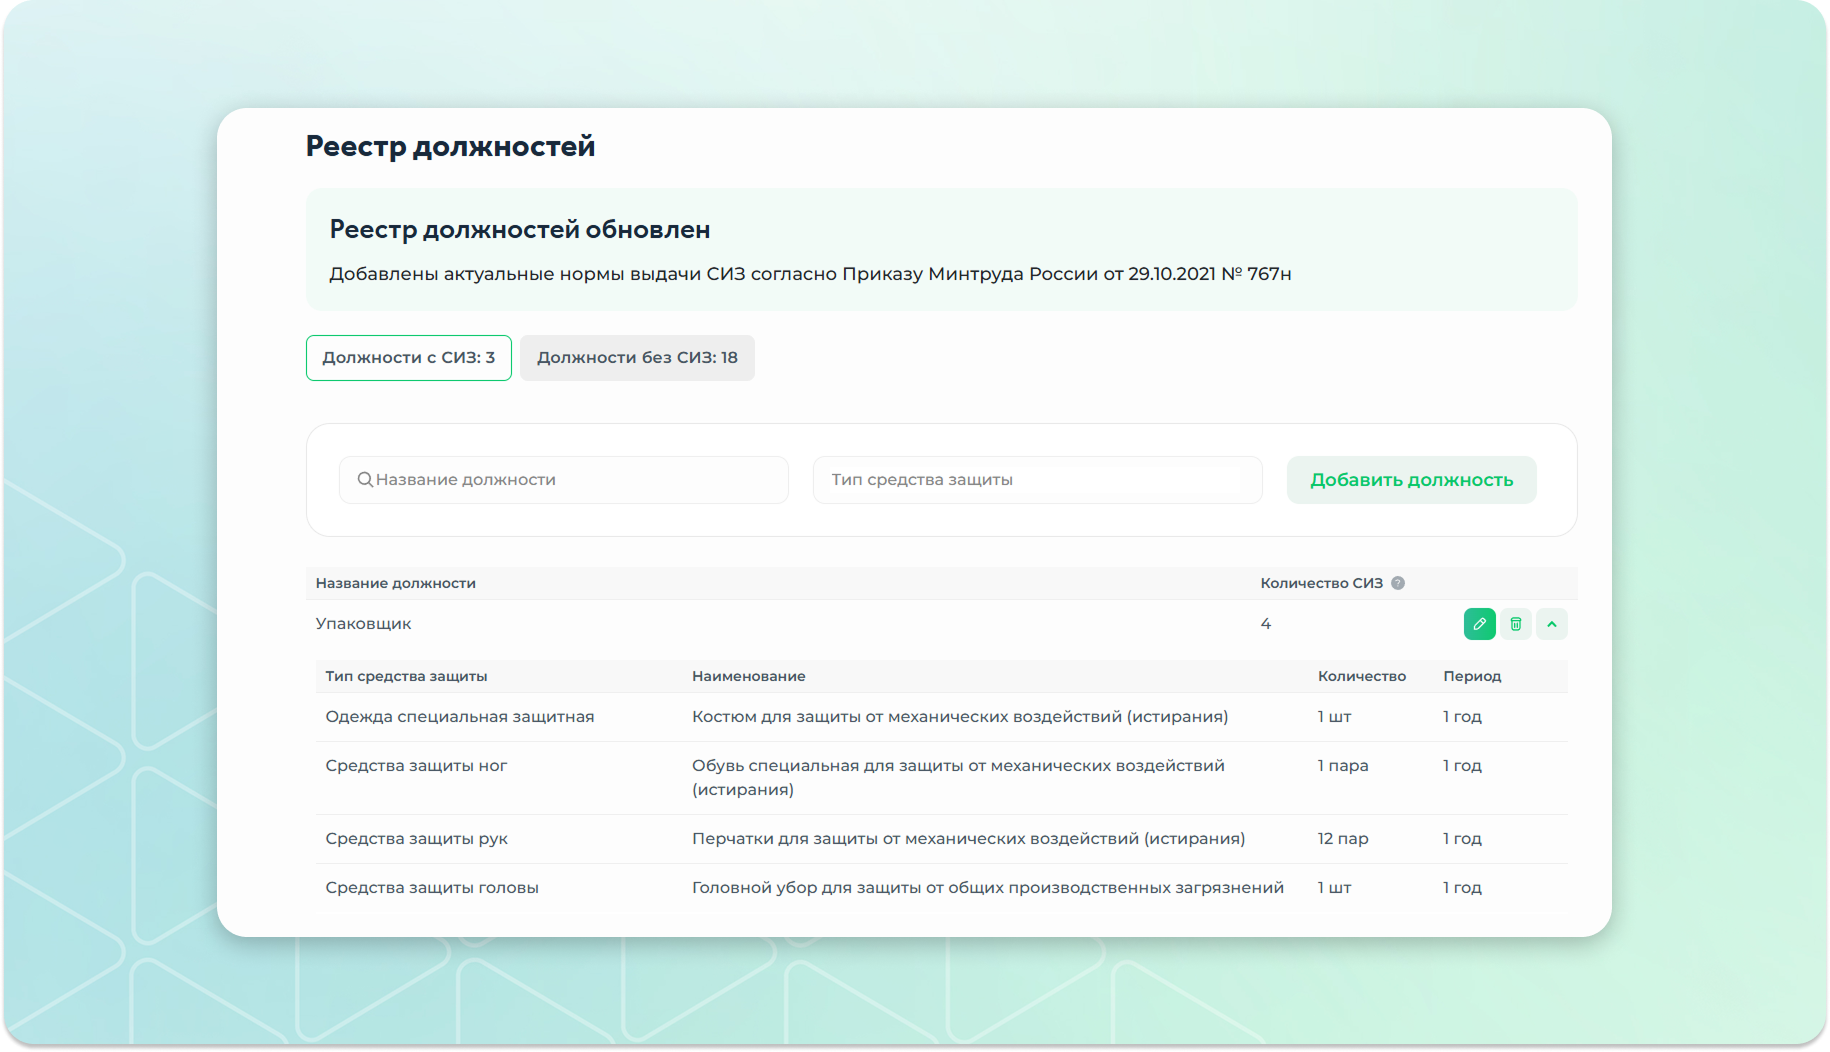Click the Средства защиты рук entry
Screen dimensions: 1830x1052
pyautogui.click(x=416, y=839)
